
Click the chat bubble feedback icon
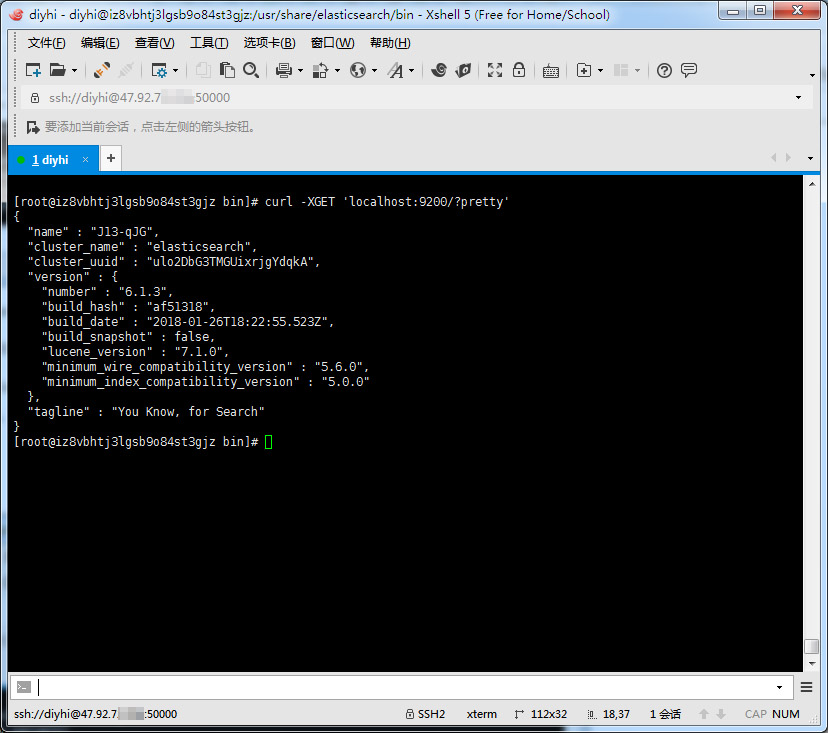coord(689,70)
